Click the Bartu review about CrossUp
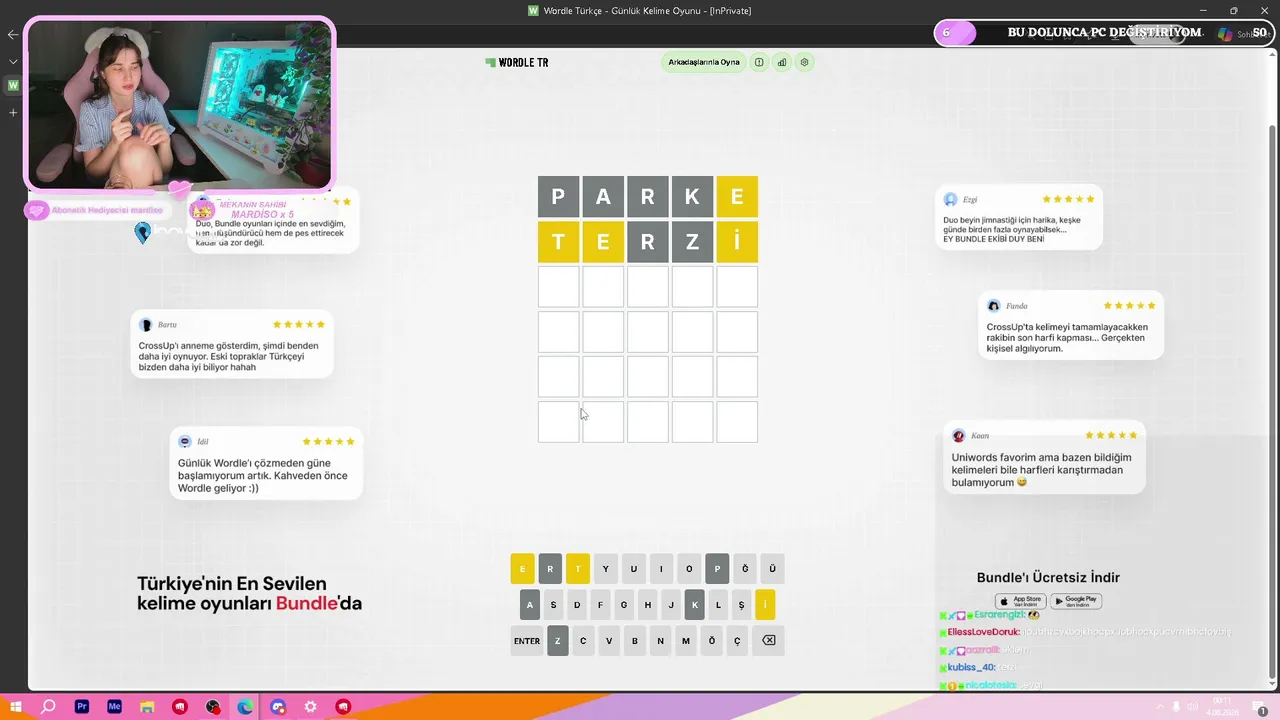Image resolution: width=1280 pixels, height=720 pixels. point(232,344)
